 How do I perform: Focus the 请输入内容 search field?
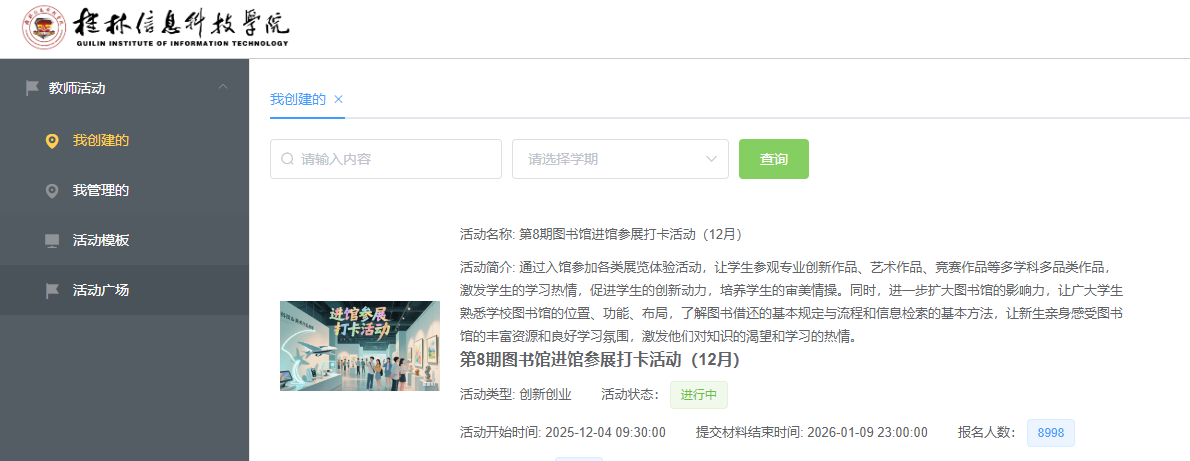395,159
